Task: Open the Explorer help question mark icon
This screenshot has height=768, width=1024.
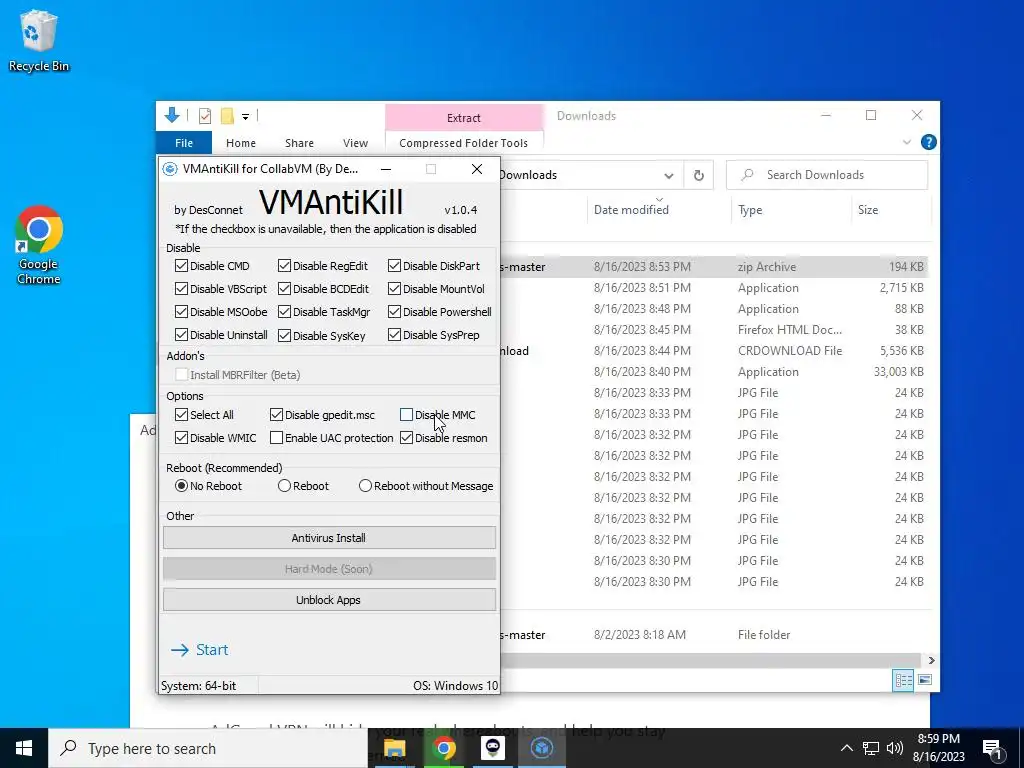Action: pos(928,142)
